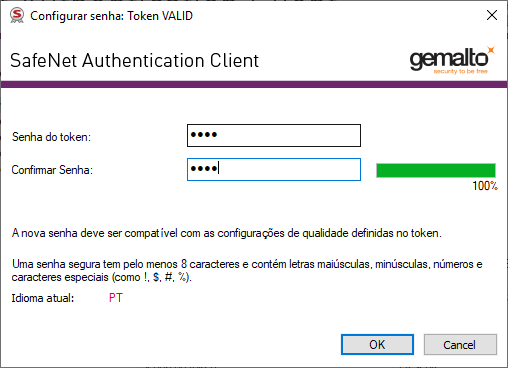Click the Cancel button

tap(460, 344)
